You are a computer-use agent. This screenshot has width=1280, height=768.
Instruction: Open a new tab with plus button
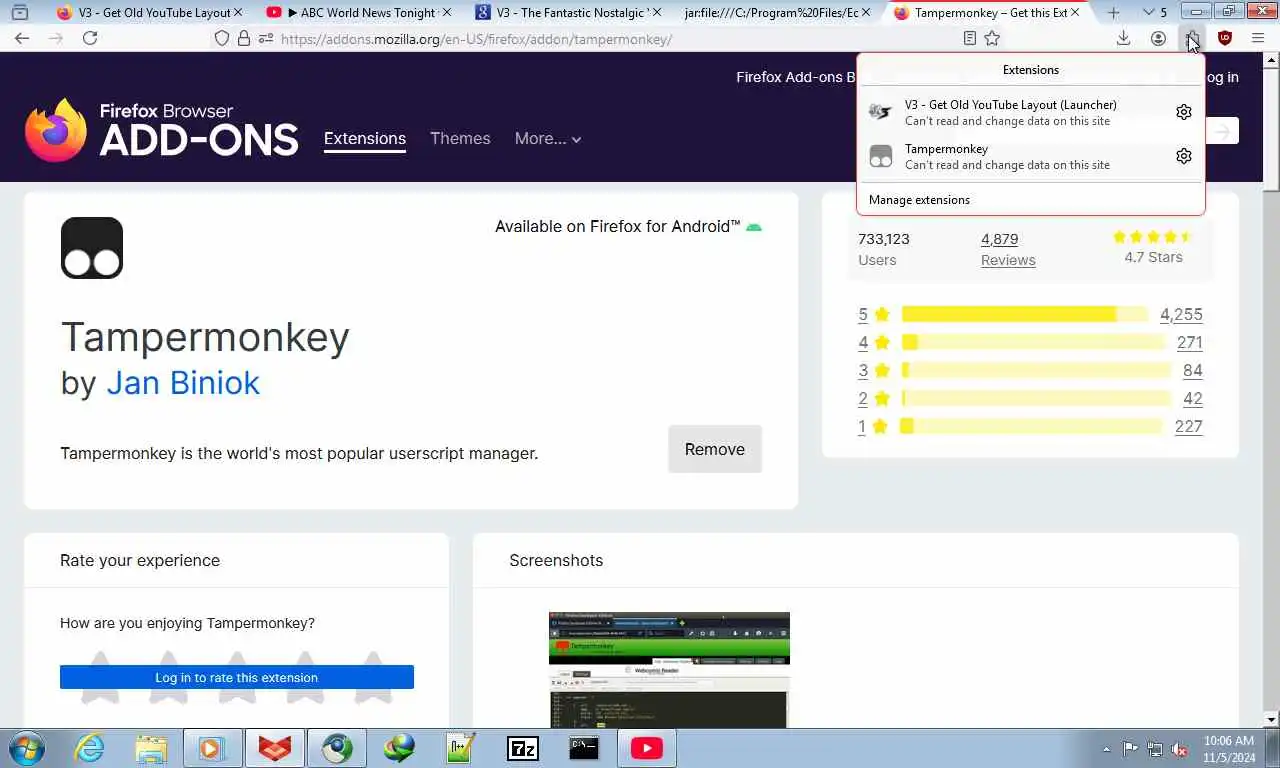pyautogui.click(x=1113, y=13)
